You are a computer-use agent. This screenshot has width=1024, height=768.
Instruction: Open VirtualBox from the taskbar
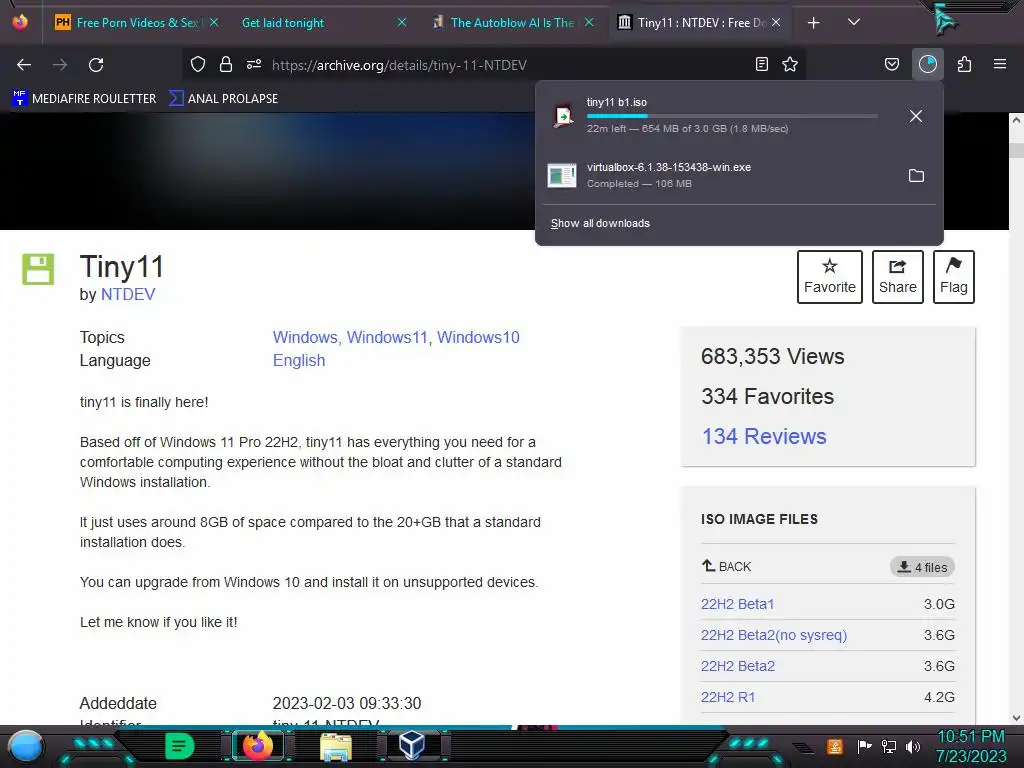pyautogui.click(x=412, y=745)
